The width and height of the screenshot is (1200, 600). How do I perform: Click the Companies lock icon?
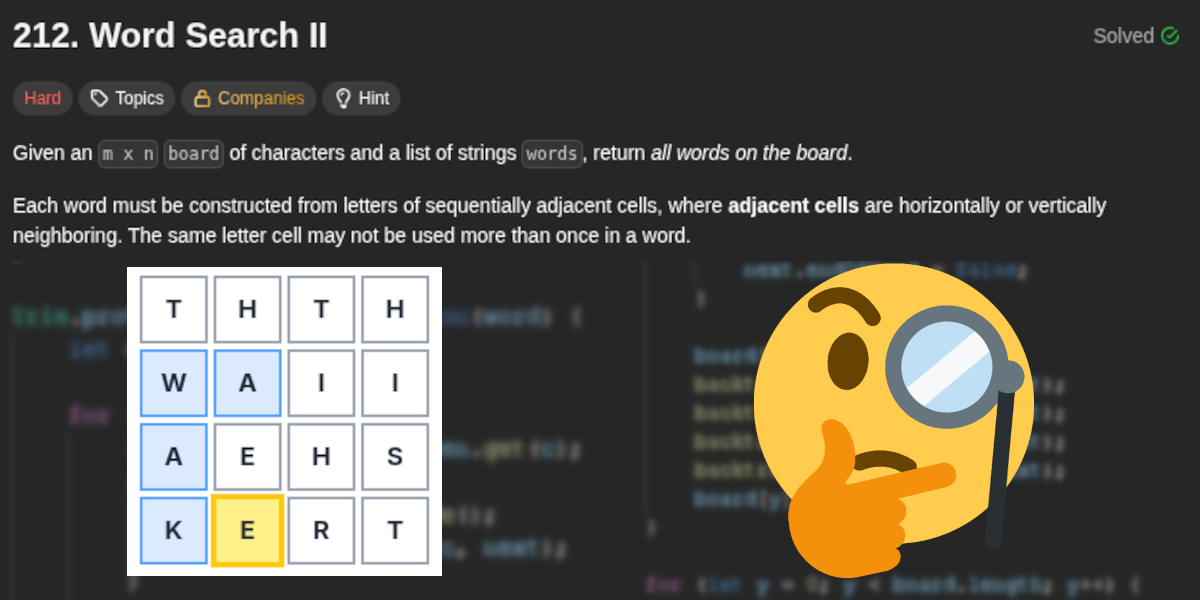202,98
